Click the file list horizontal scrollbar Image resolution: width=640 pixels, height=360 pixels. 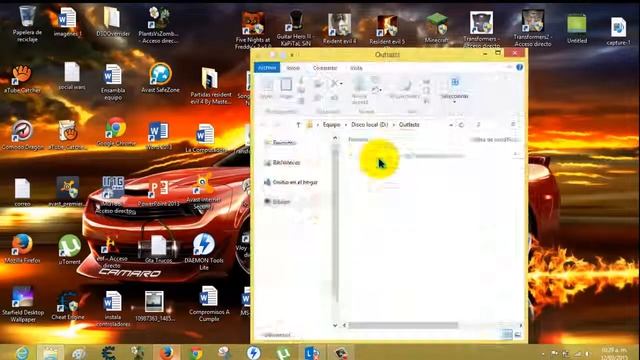coord(403,325)
